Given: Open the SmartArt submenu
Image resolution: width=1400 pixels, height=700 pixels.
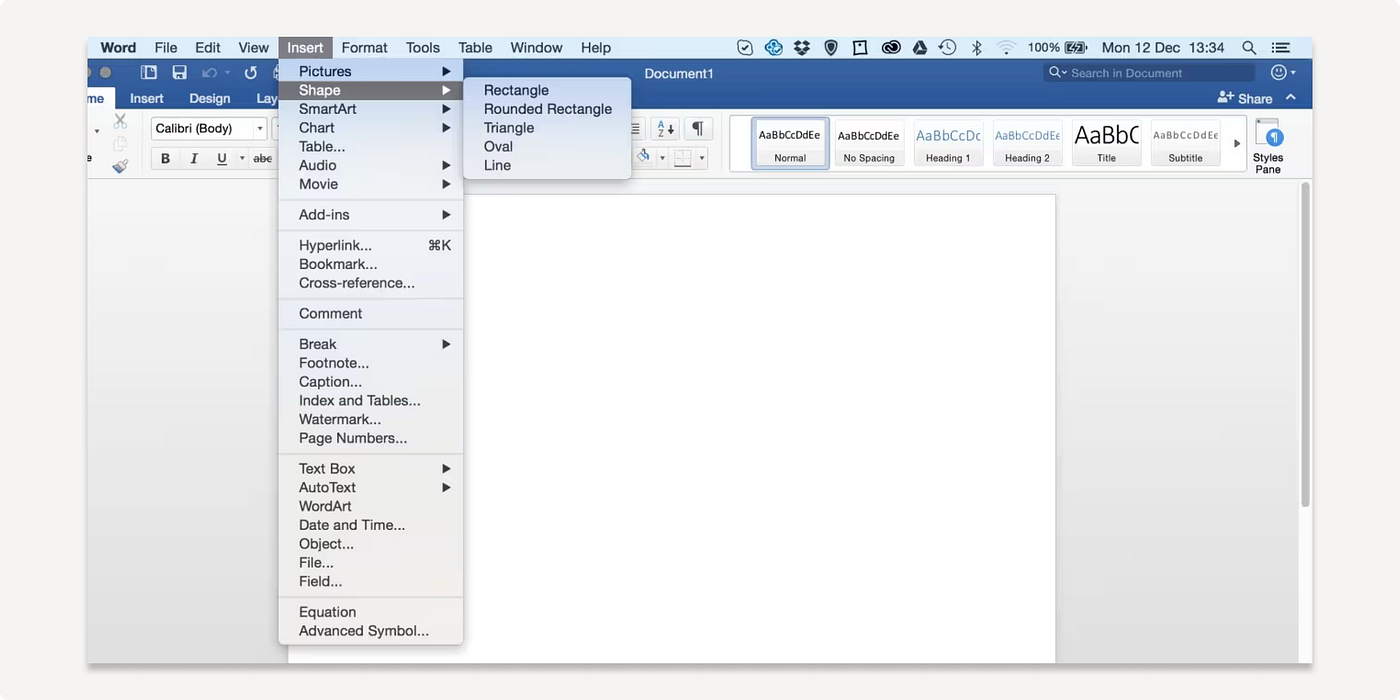Looking at the screenshot, I should [x=371, y=109].
